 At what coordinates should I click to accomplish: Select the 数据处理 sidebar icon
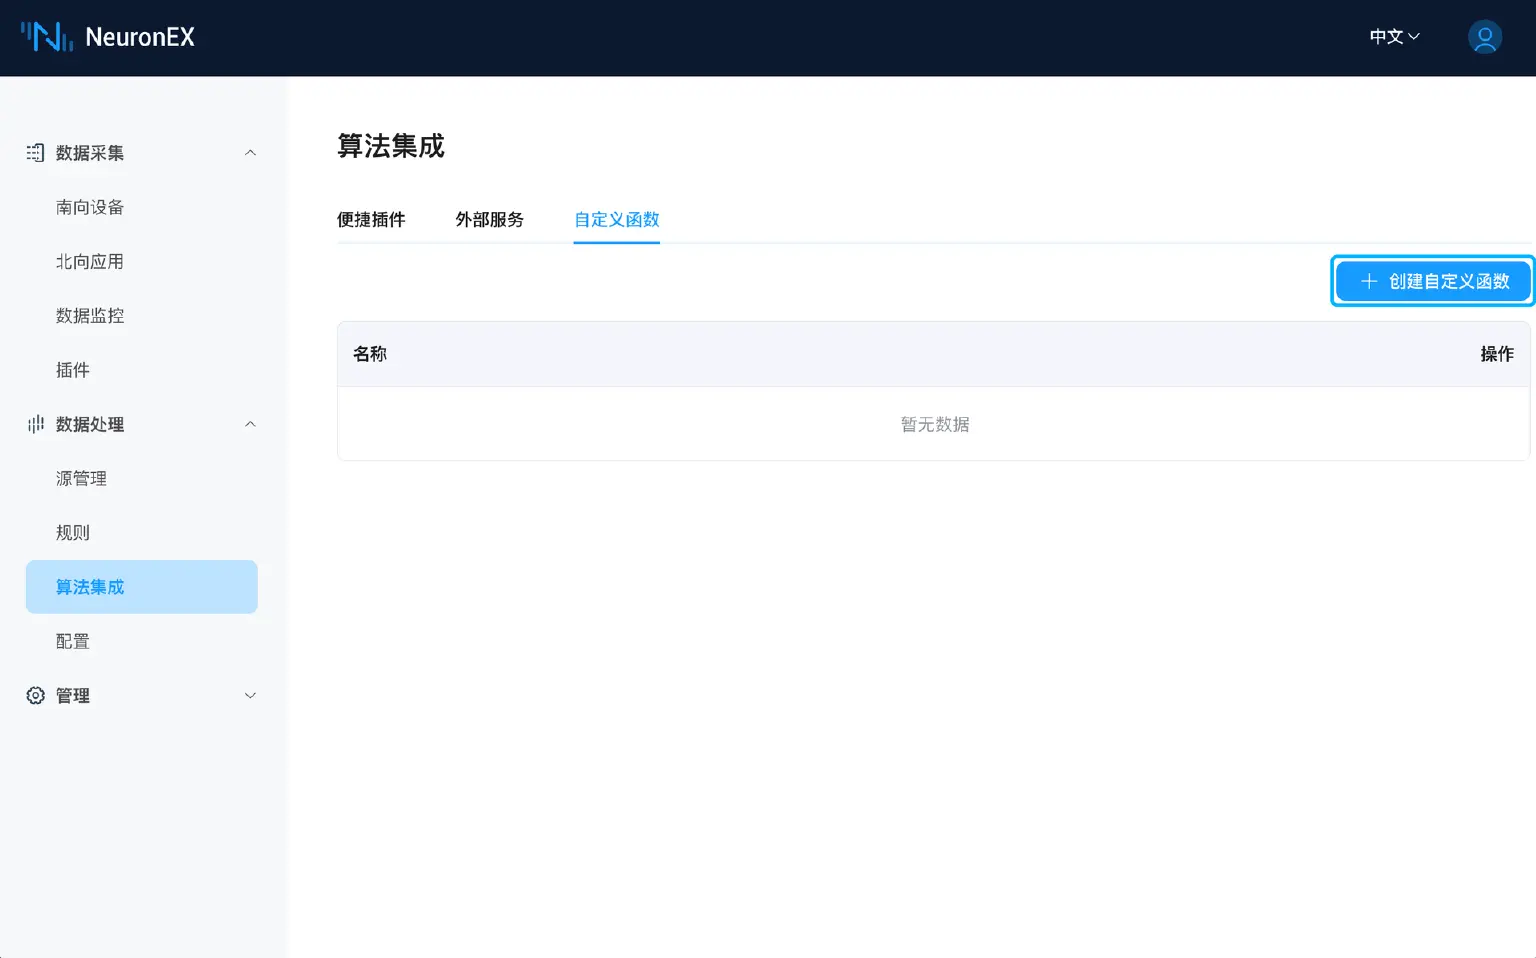click(x=35, y=424)
